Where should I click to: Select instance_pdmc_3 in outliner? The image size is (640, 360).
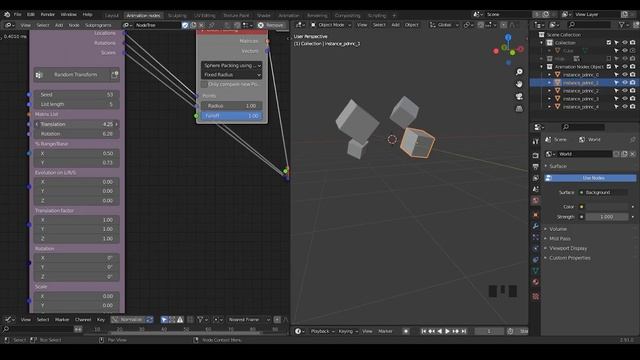581,99
